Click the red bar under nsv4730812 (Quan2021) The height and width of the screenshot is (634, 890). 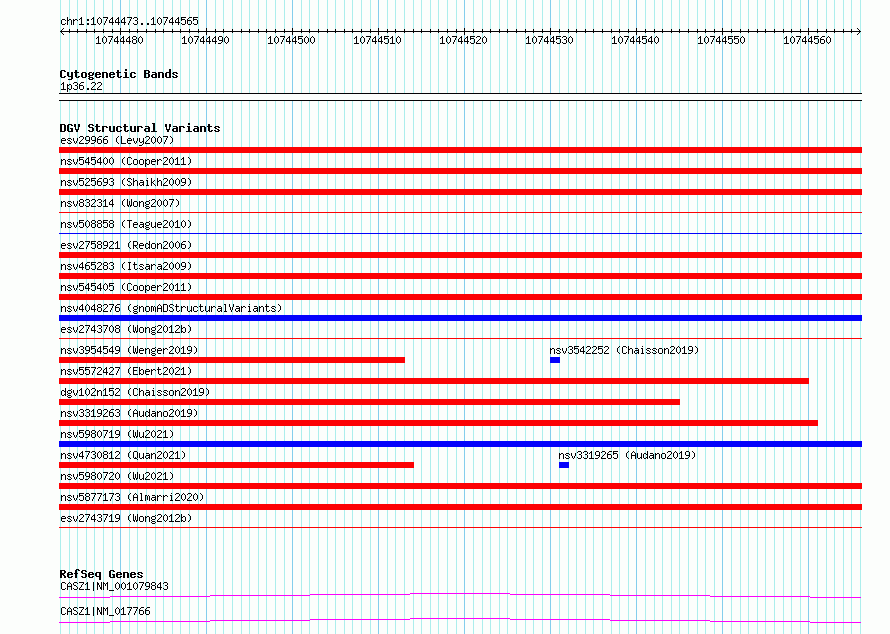pos(237,465)
